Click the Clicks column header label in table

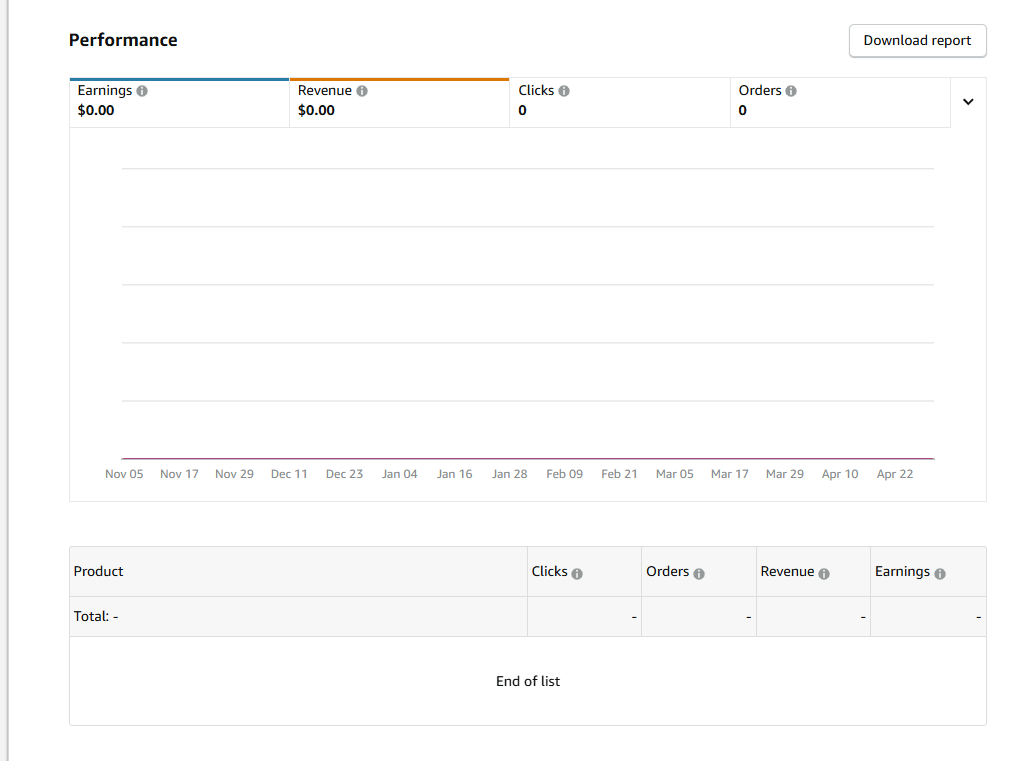click(549, 572)
